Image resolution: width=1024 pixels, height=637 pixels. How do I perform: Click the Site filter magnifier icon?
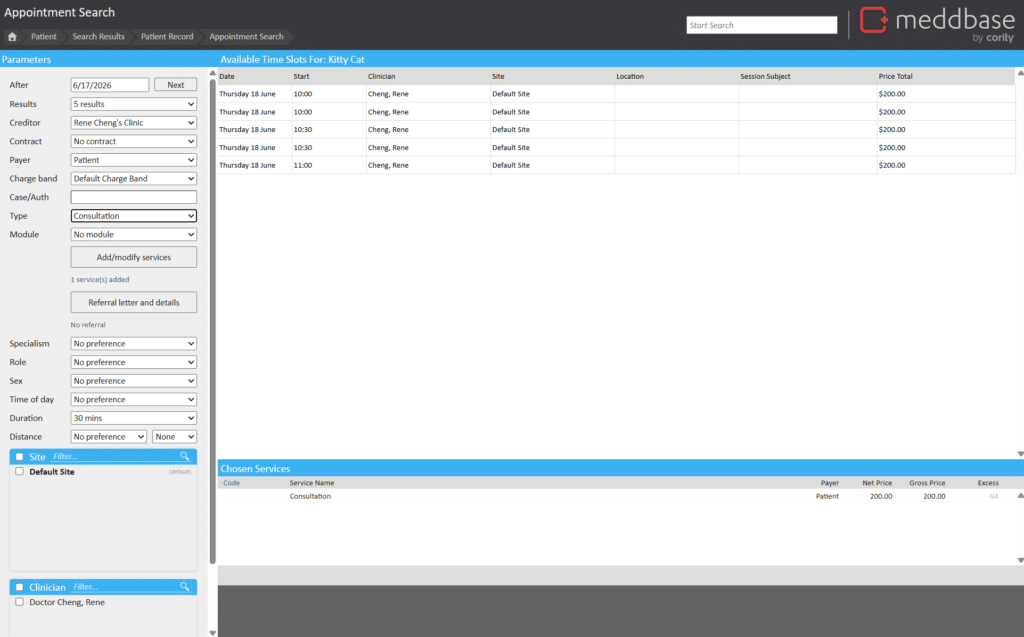pyautogui.click(x=185, y=456)
